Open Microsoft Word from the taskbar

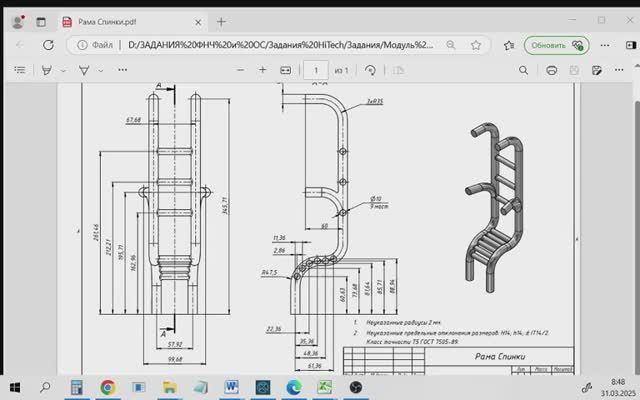[231, 387]
